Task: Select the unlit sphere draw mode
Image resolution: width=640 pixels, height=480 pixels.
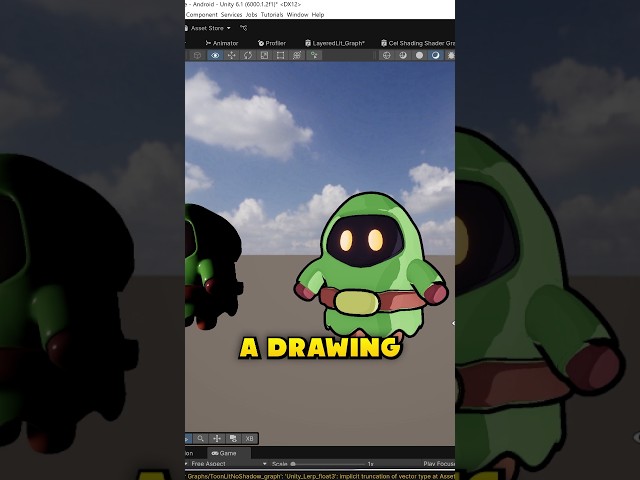Action: [x=419, y=56]
